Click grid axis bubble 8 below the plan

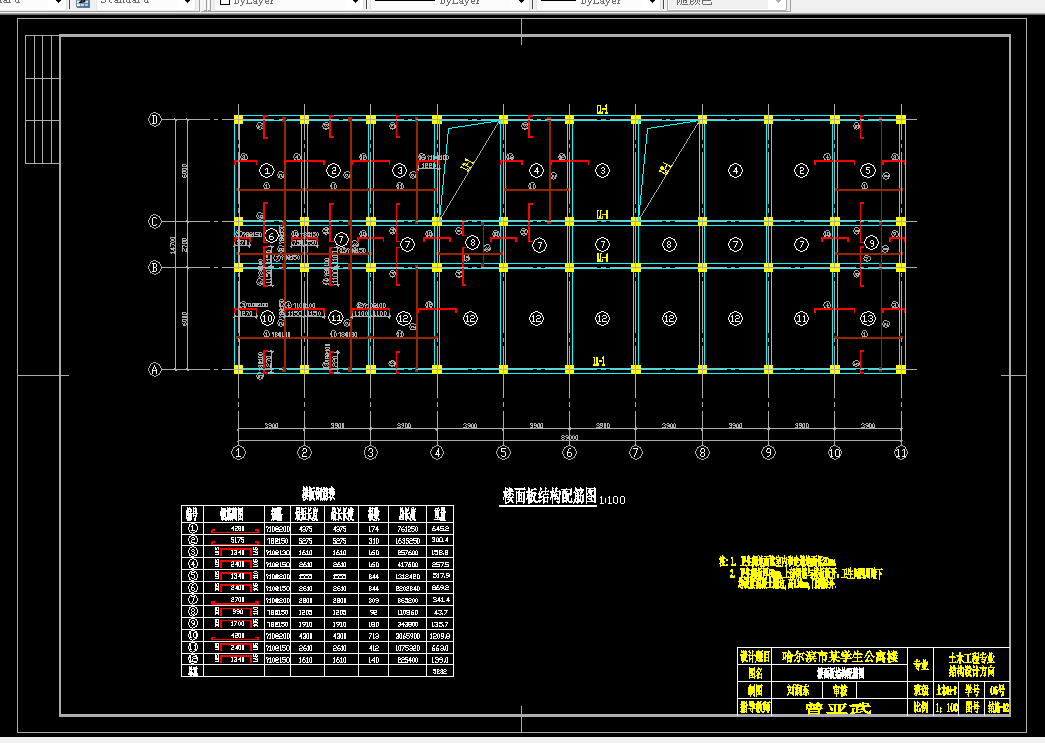[x=702, y=452]
